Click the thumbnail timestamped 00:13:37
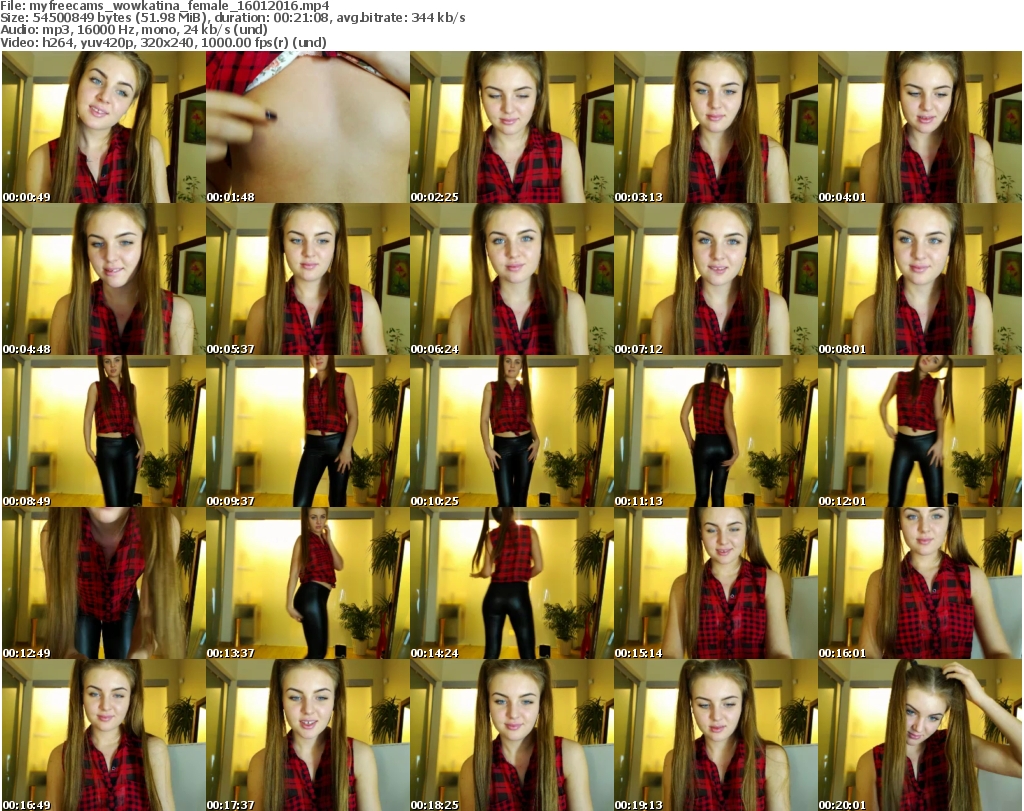1024x811 pixels. pos(308,583)
